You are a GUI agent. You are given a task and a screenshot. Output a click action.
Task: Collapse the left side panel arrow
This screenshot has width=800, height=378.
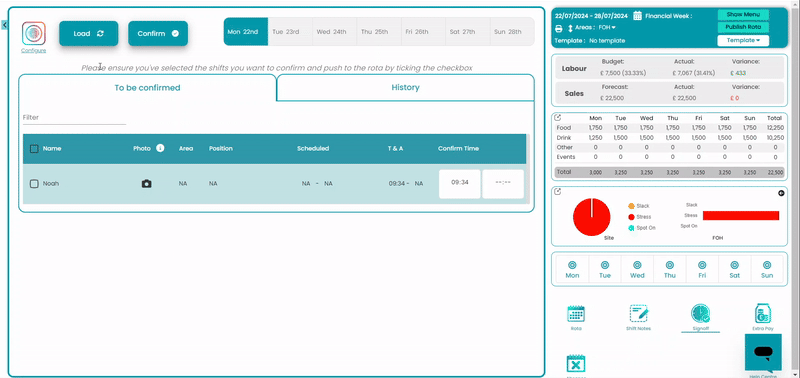4,24
